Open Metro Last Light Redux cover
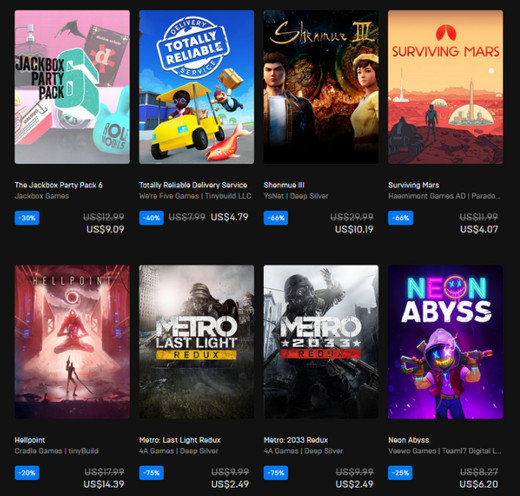 tap(196, 342)
